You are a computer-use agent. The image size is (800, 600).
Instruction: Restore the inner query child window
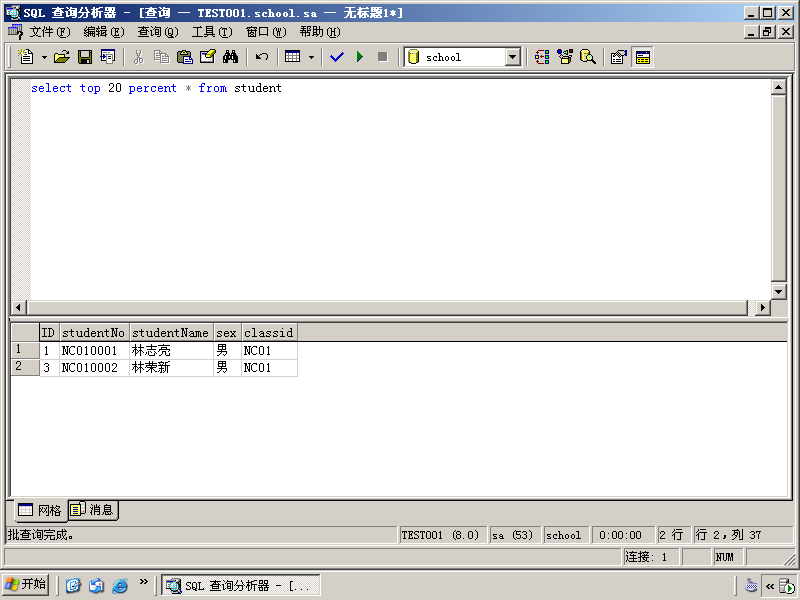767,32
